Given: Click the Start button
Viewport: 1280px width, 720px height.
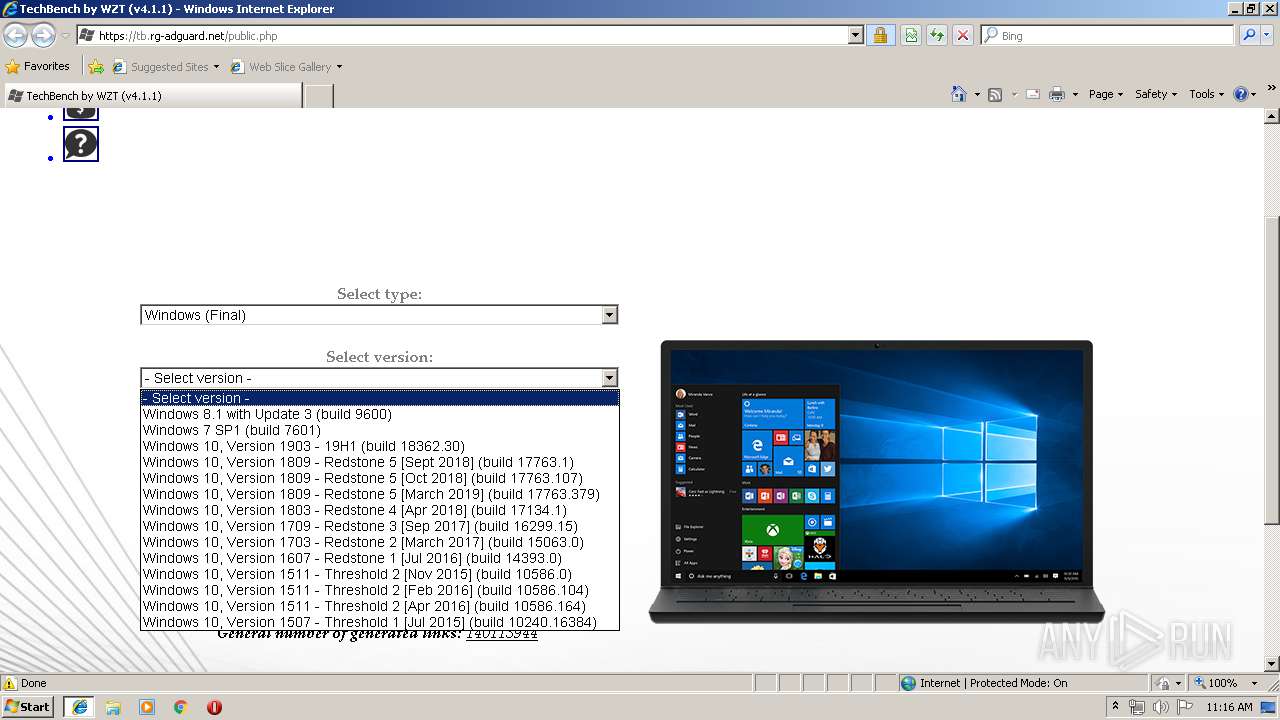Looking at the screenshot, I should click(x=29, y=707).
